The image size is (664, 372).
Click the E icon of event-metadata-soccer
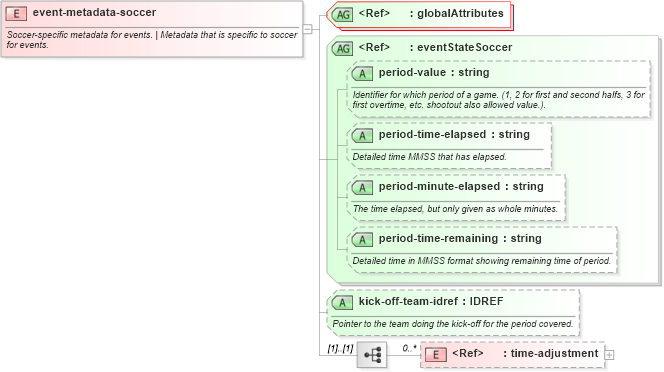point(16,14)
